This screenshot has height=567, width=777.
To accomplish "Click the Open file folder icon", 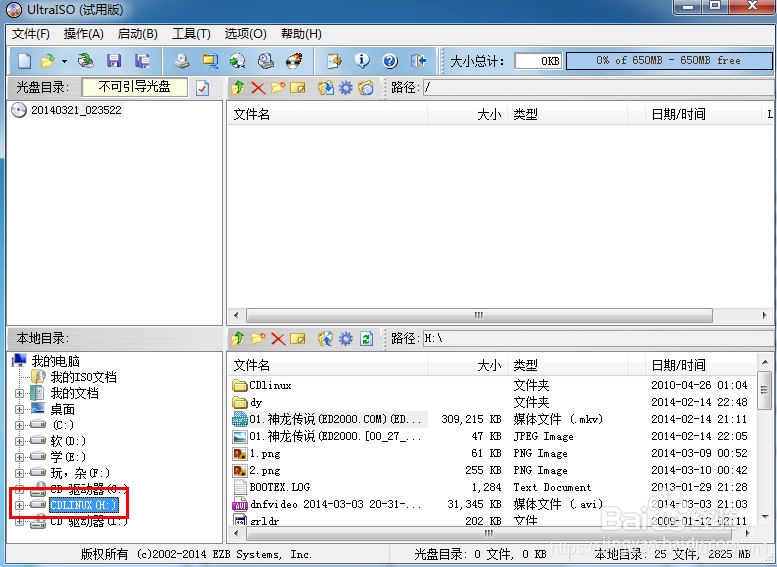I will coord(48,61).
